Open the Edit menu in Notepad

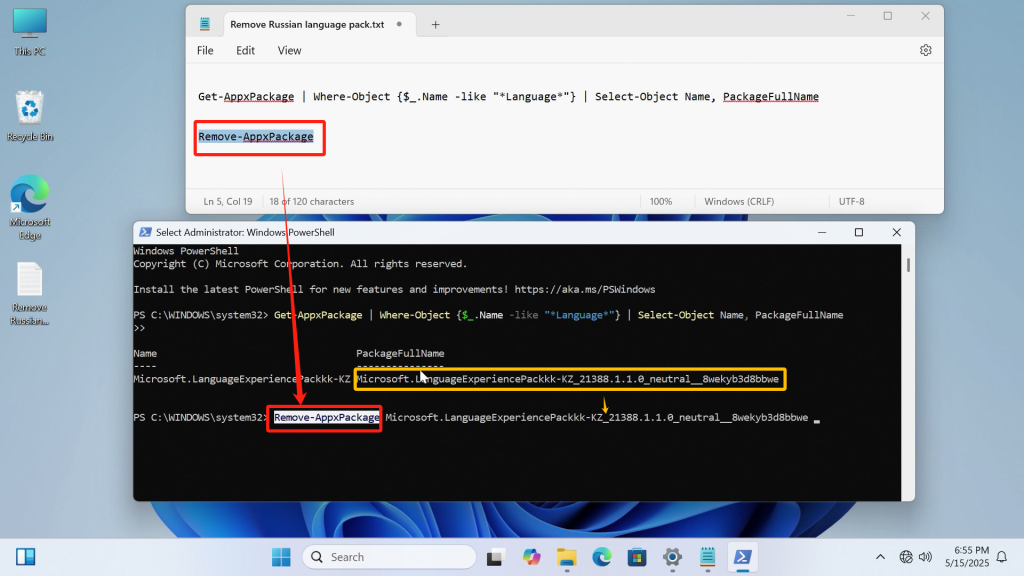(x=246, y=50)
